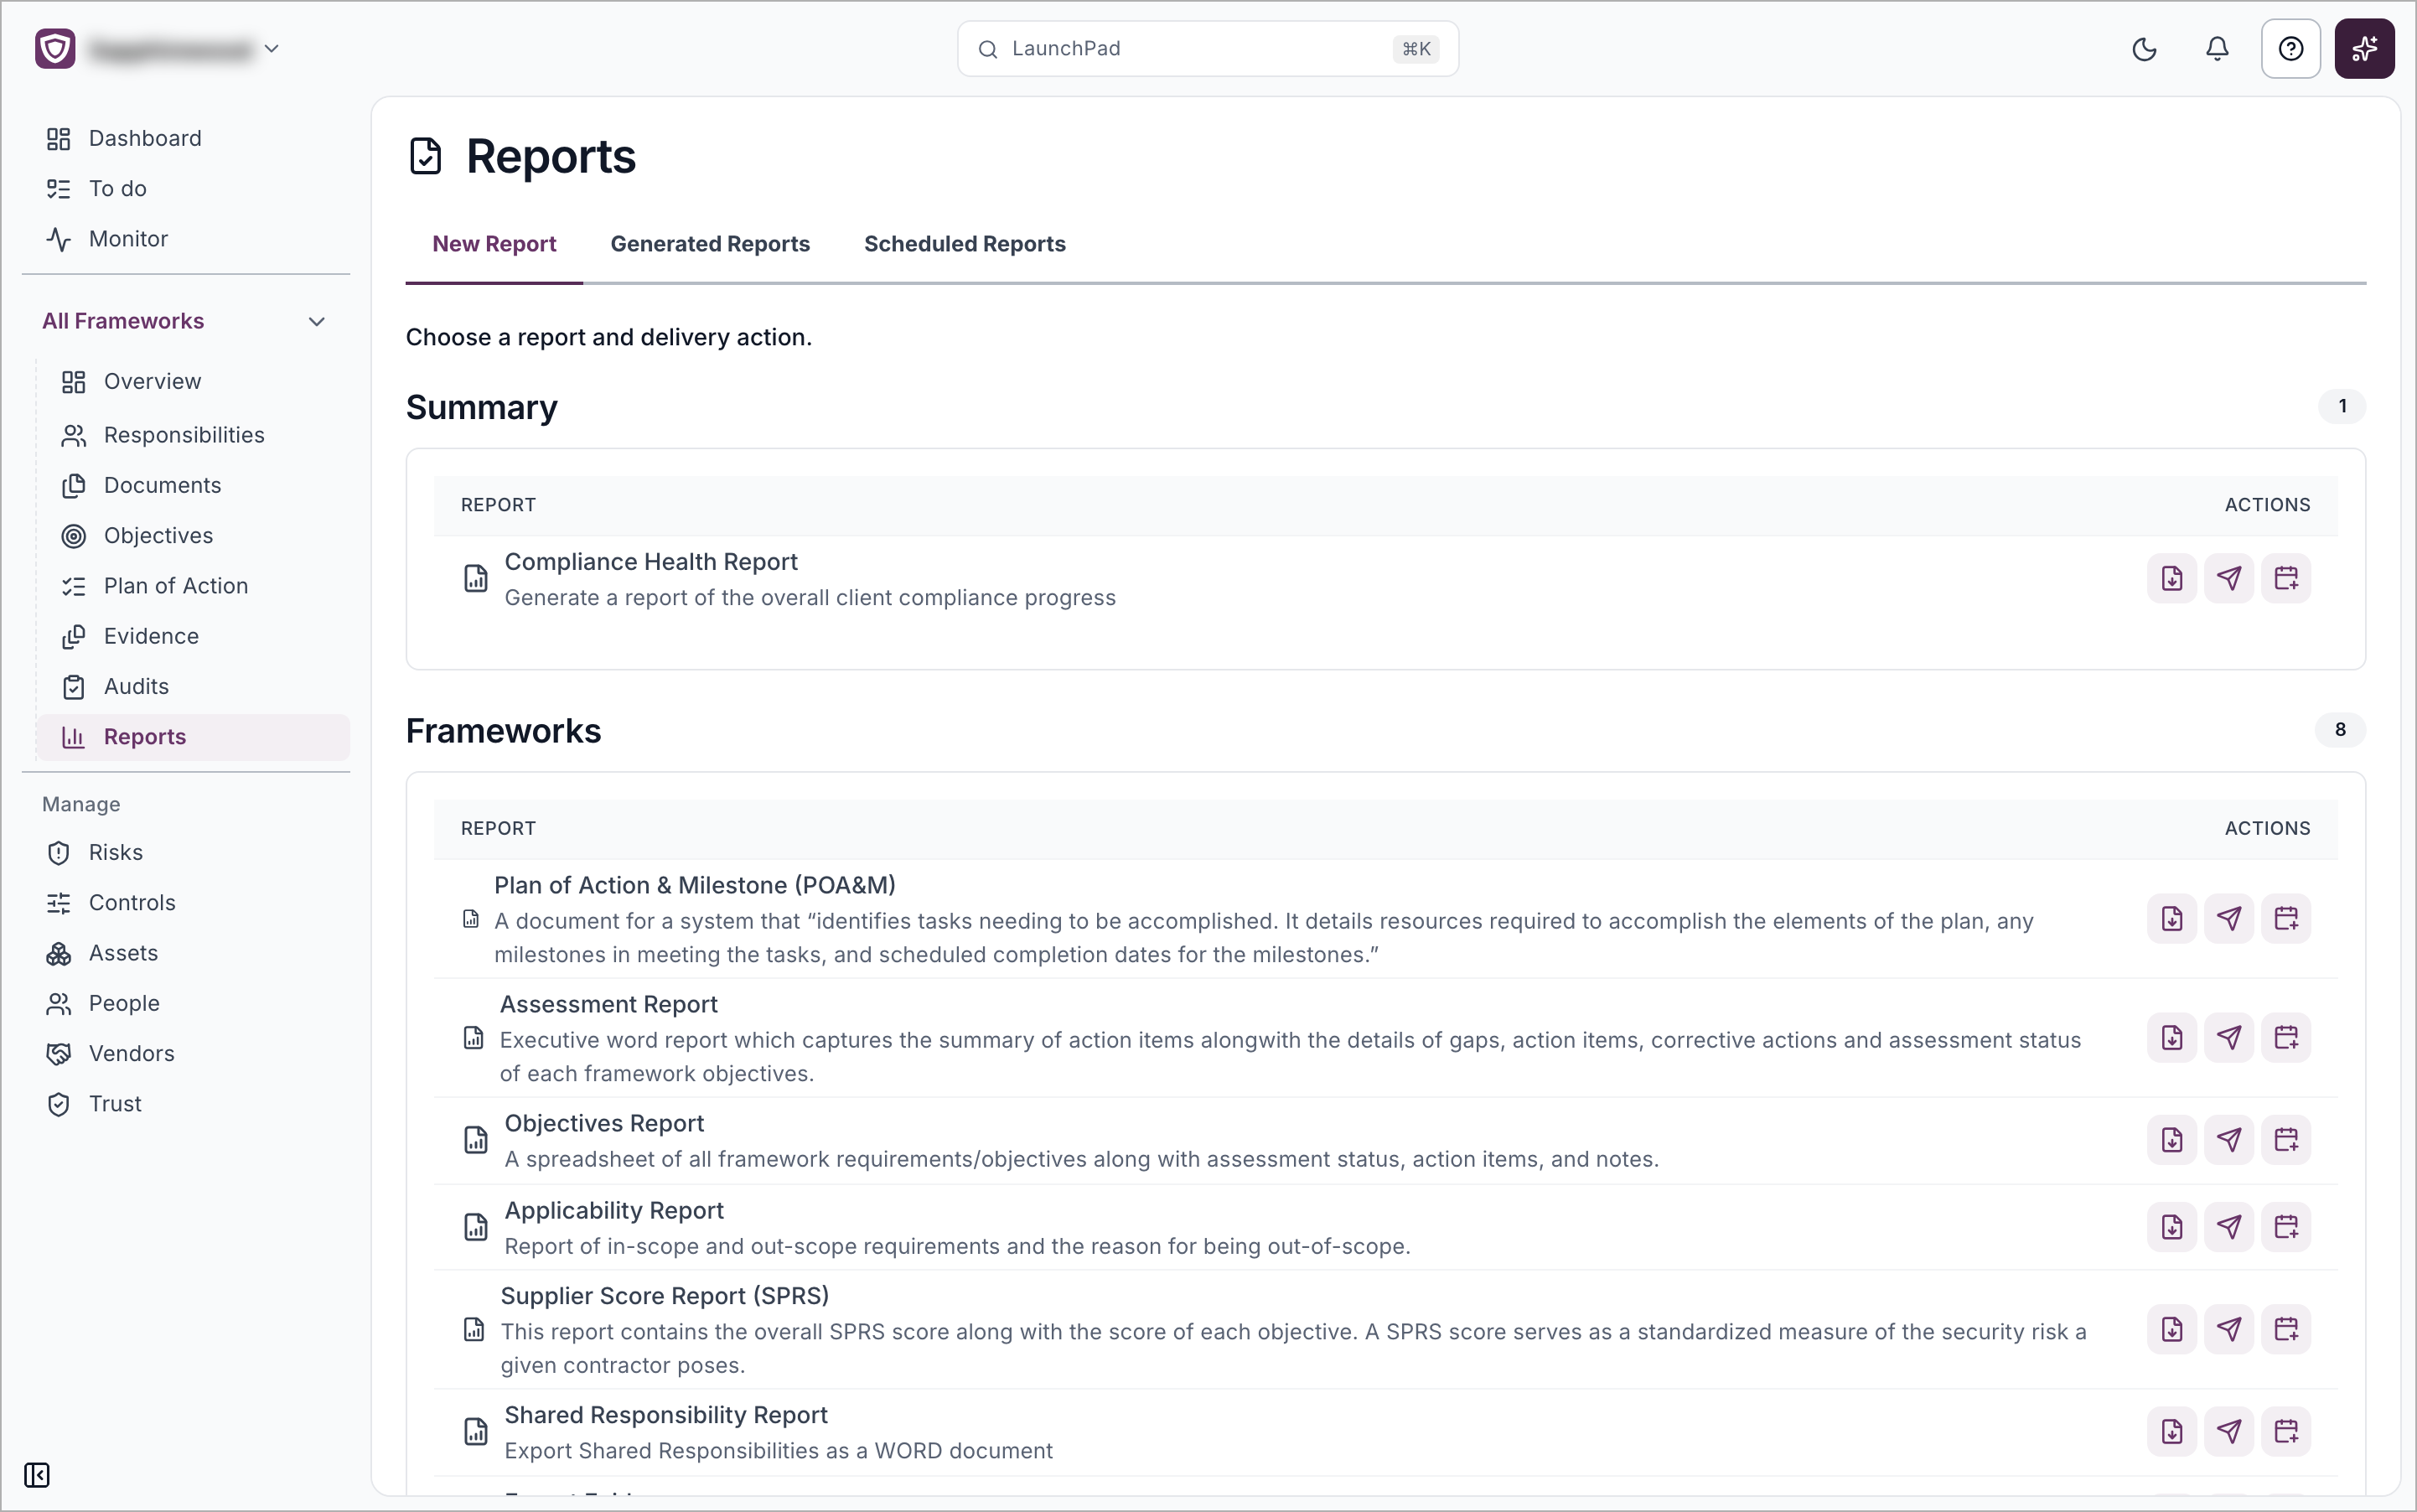Send the Supplier Score Report (SPRS)

(x=2229, y=1329)
